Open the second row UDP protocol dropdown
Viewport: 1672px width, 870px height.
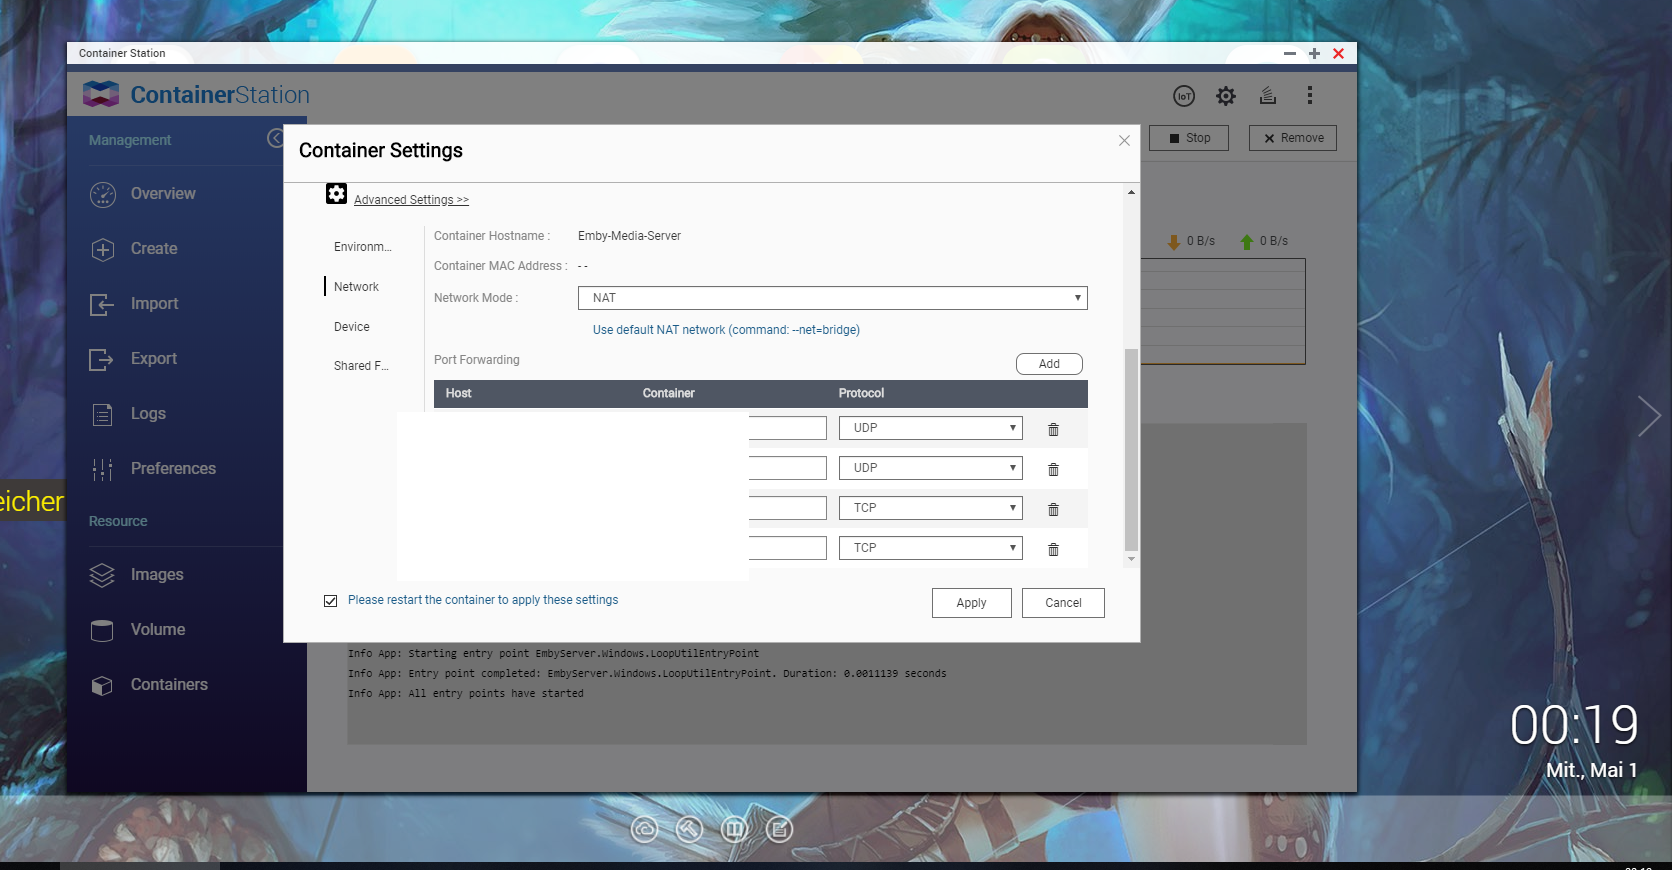[x=930, y=468]
